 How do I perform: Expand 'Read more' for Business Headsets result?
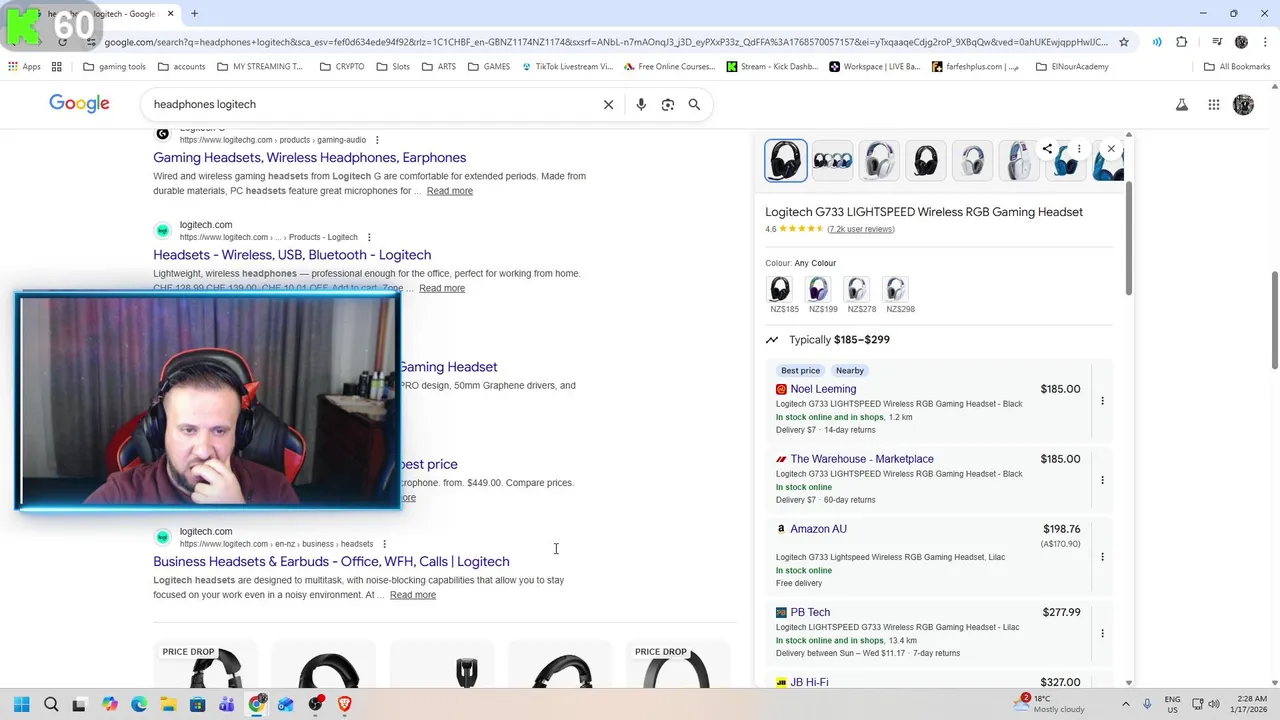point(413,595)
